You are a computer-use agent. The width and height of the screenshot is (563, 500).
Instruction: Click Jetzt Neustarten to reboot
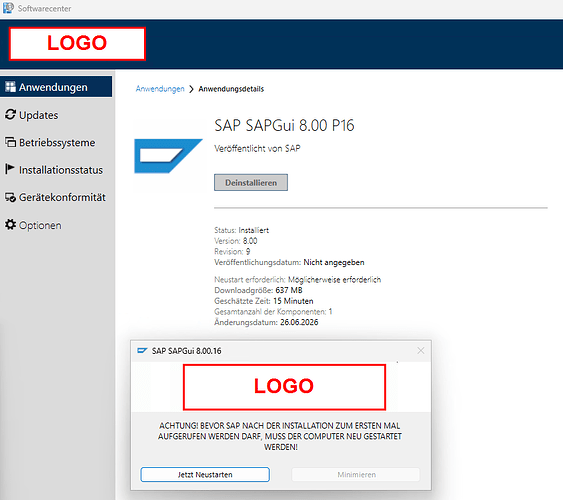pos(205,475)
